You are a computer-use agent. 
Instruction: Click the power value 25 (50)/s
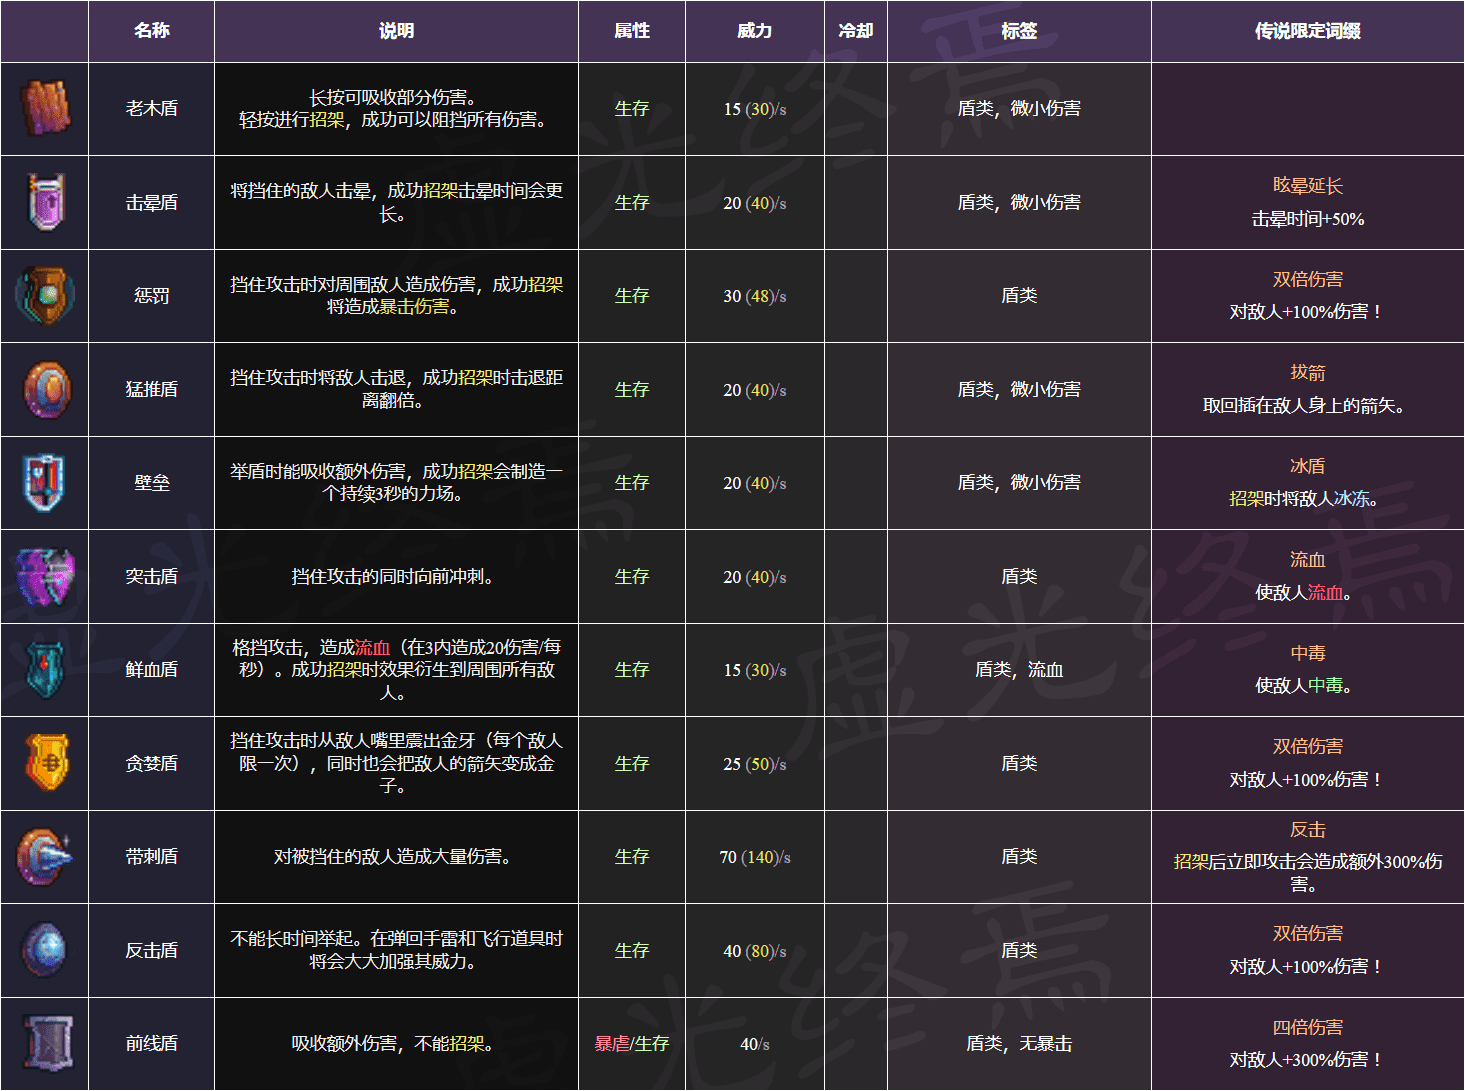755,765
